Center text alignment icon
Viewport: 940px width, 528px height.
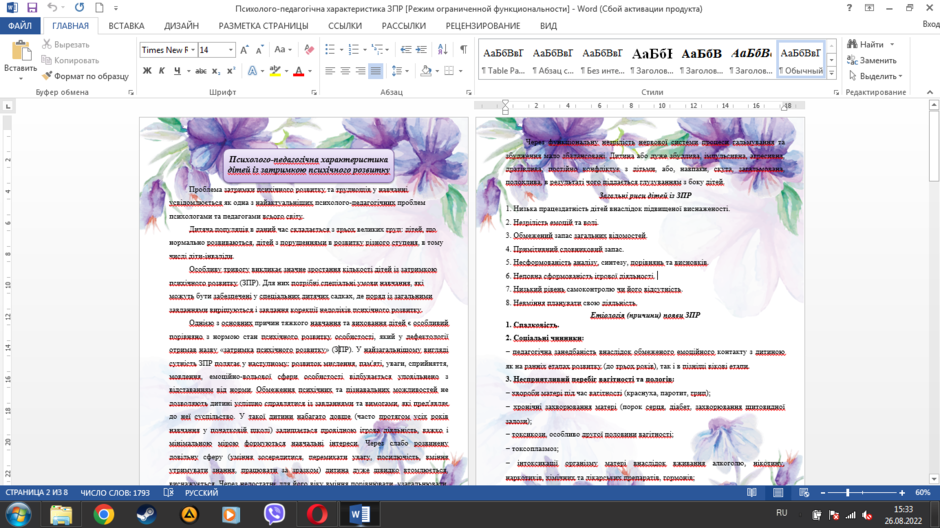(x=345, y=71)
